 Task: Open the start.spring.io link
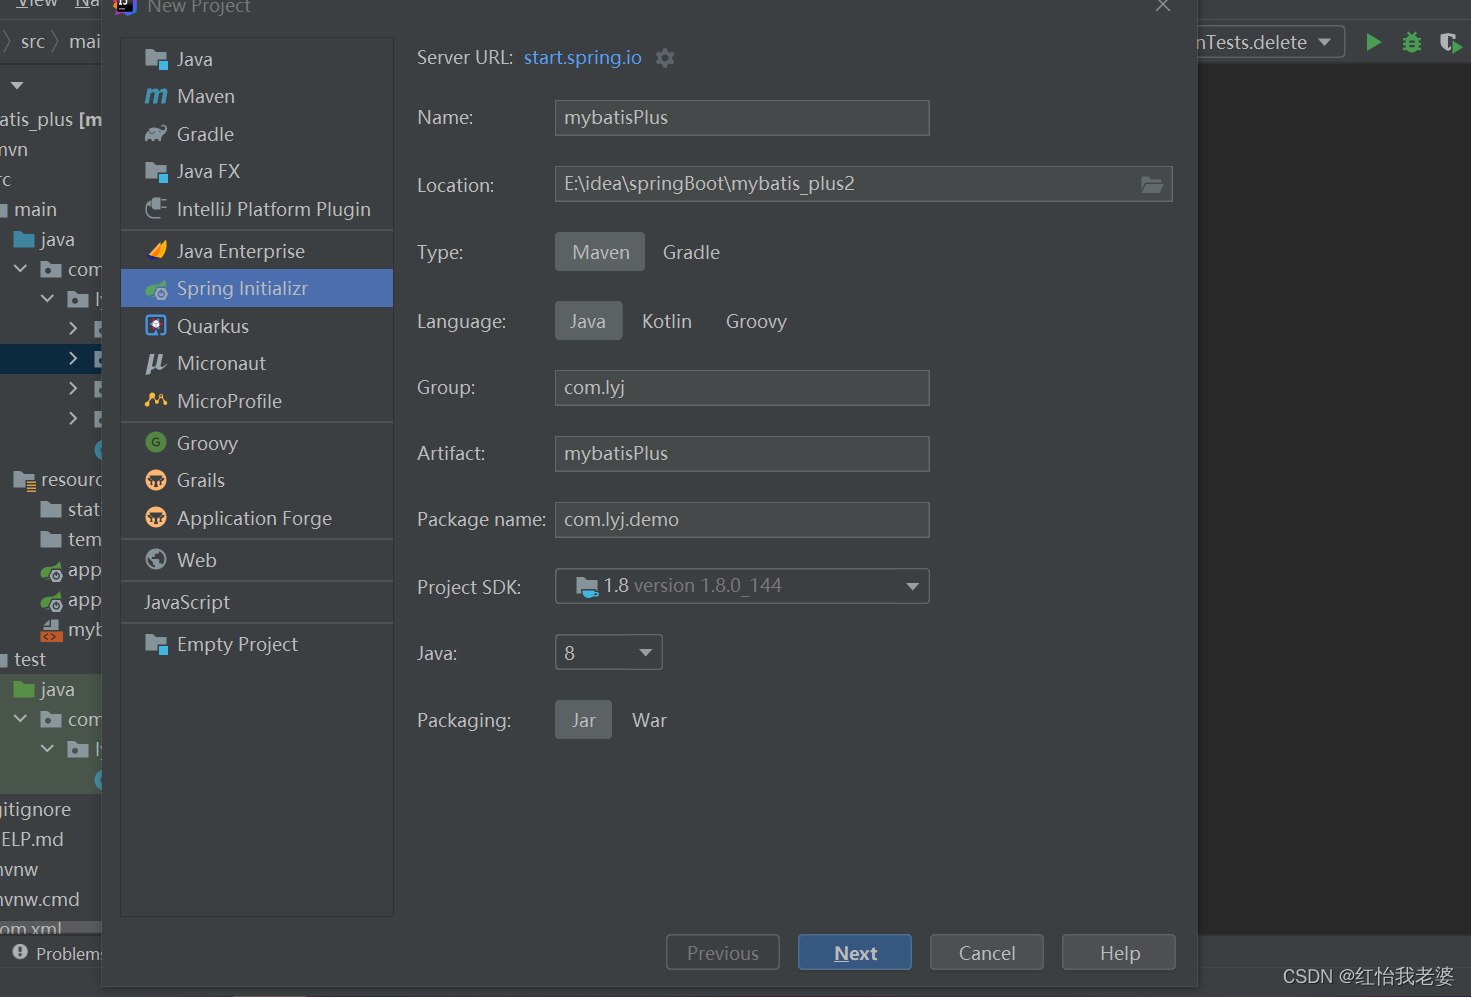point(583,58)
